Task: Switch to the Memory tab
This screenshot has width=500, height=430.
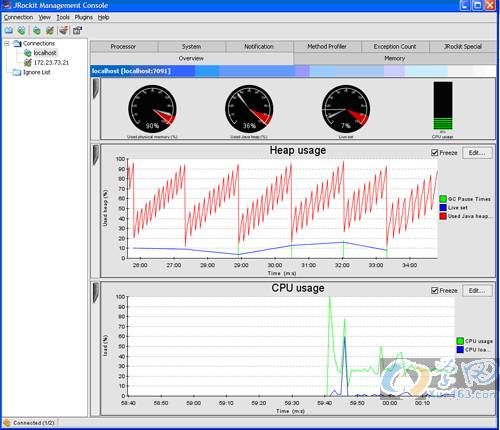Action: [x=394, y=58]
